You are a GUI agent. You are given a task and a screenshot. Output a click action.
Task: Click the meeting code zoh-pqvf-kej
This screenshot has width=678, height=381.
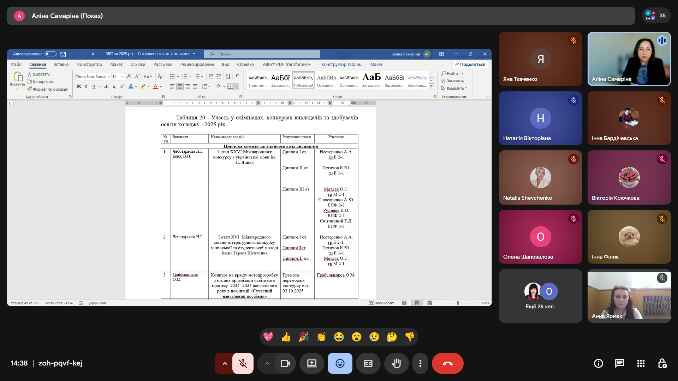point(60,363)
